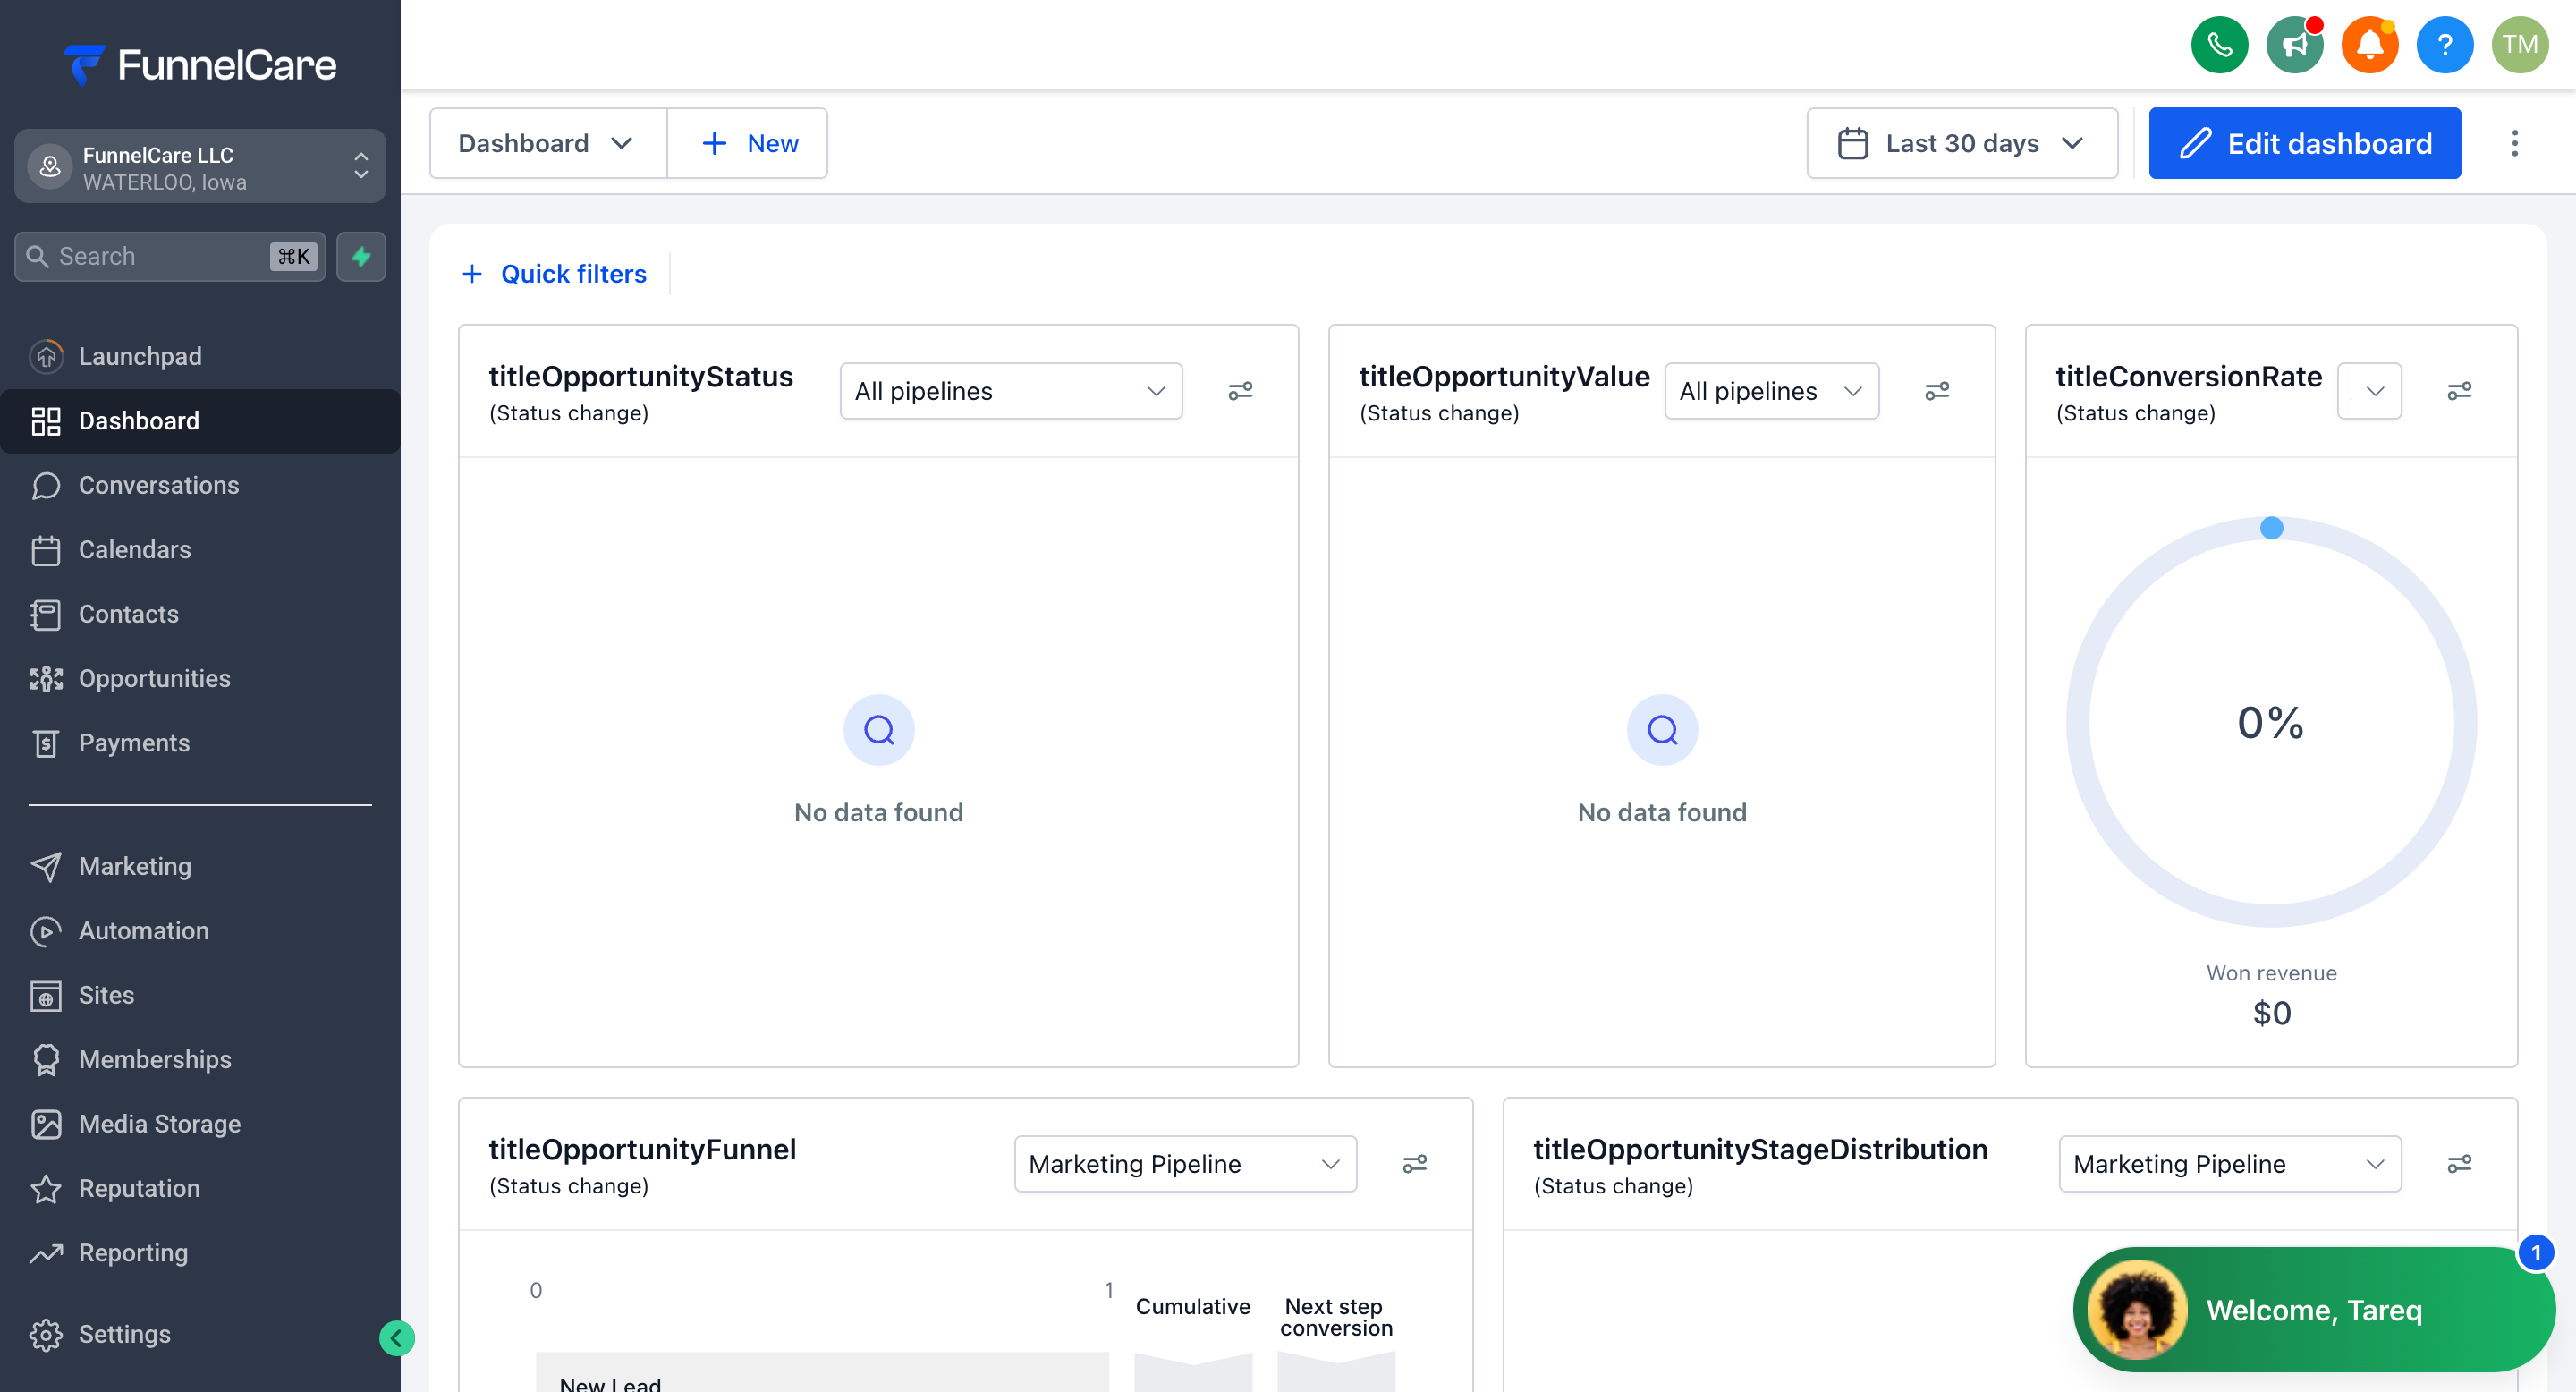Open All pipelines dropdown in titleOpportunityStatus
Viewport: 2576px width, 1392px height.
pyautogui.click(x=1010, y=391)
